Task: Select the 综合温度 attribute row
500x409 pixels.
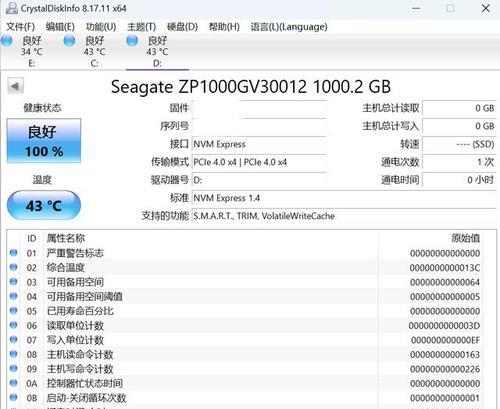Action: 245,267
